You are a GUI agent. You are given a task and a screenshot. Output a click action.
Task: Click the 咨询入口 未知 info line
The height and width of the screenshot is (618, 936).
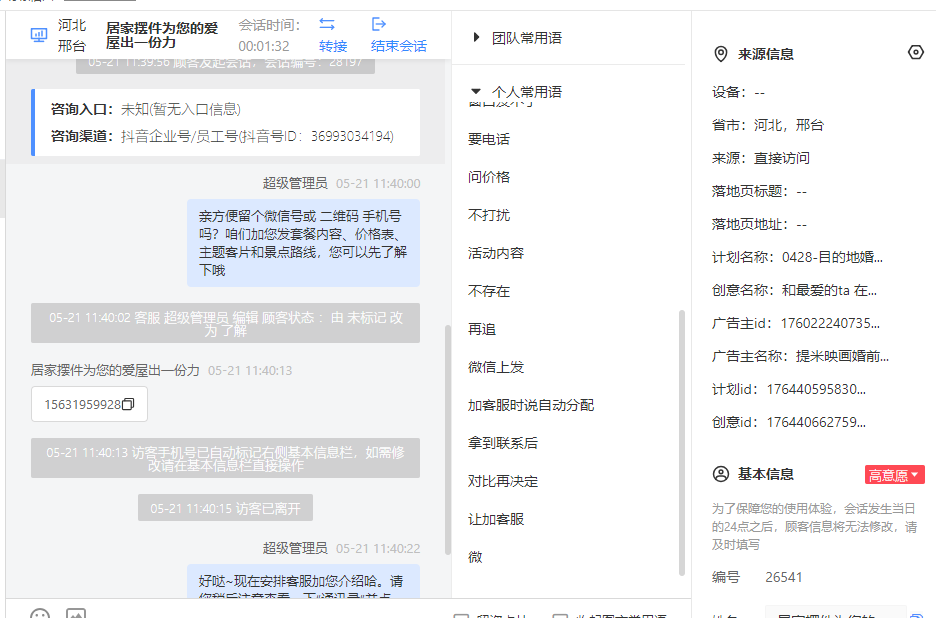146,109
